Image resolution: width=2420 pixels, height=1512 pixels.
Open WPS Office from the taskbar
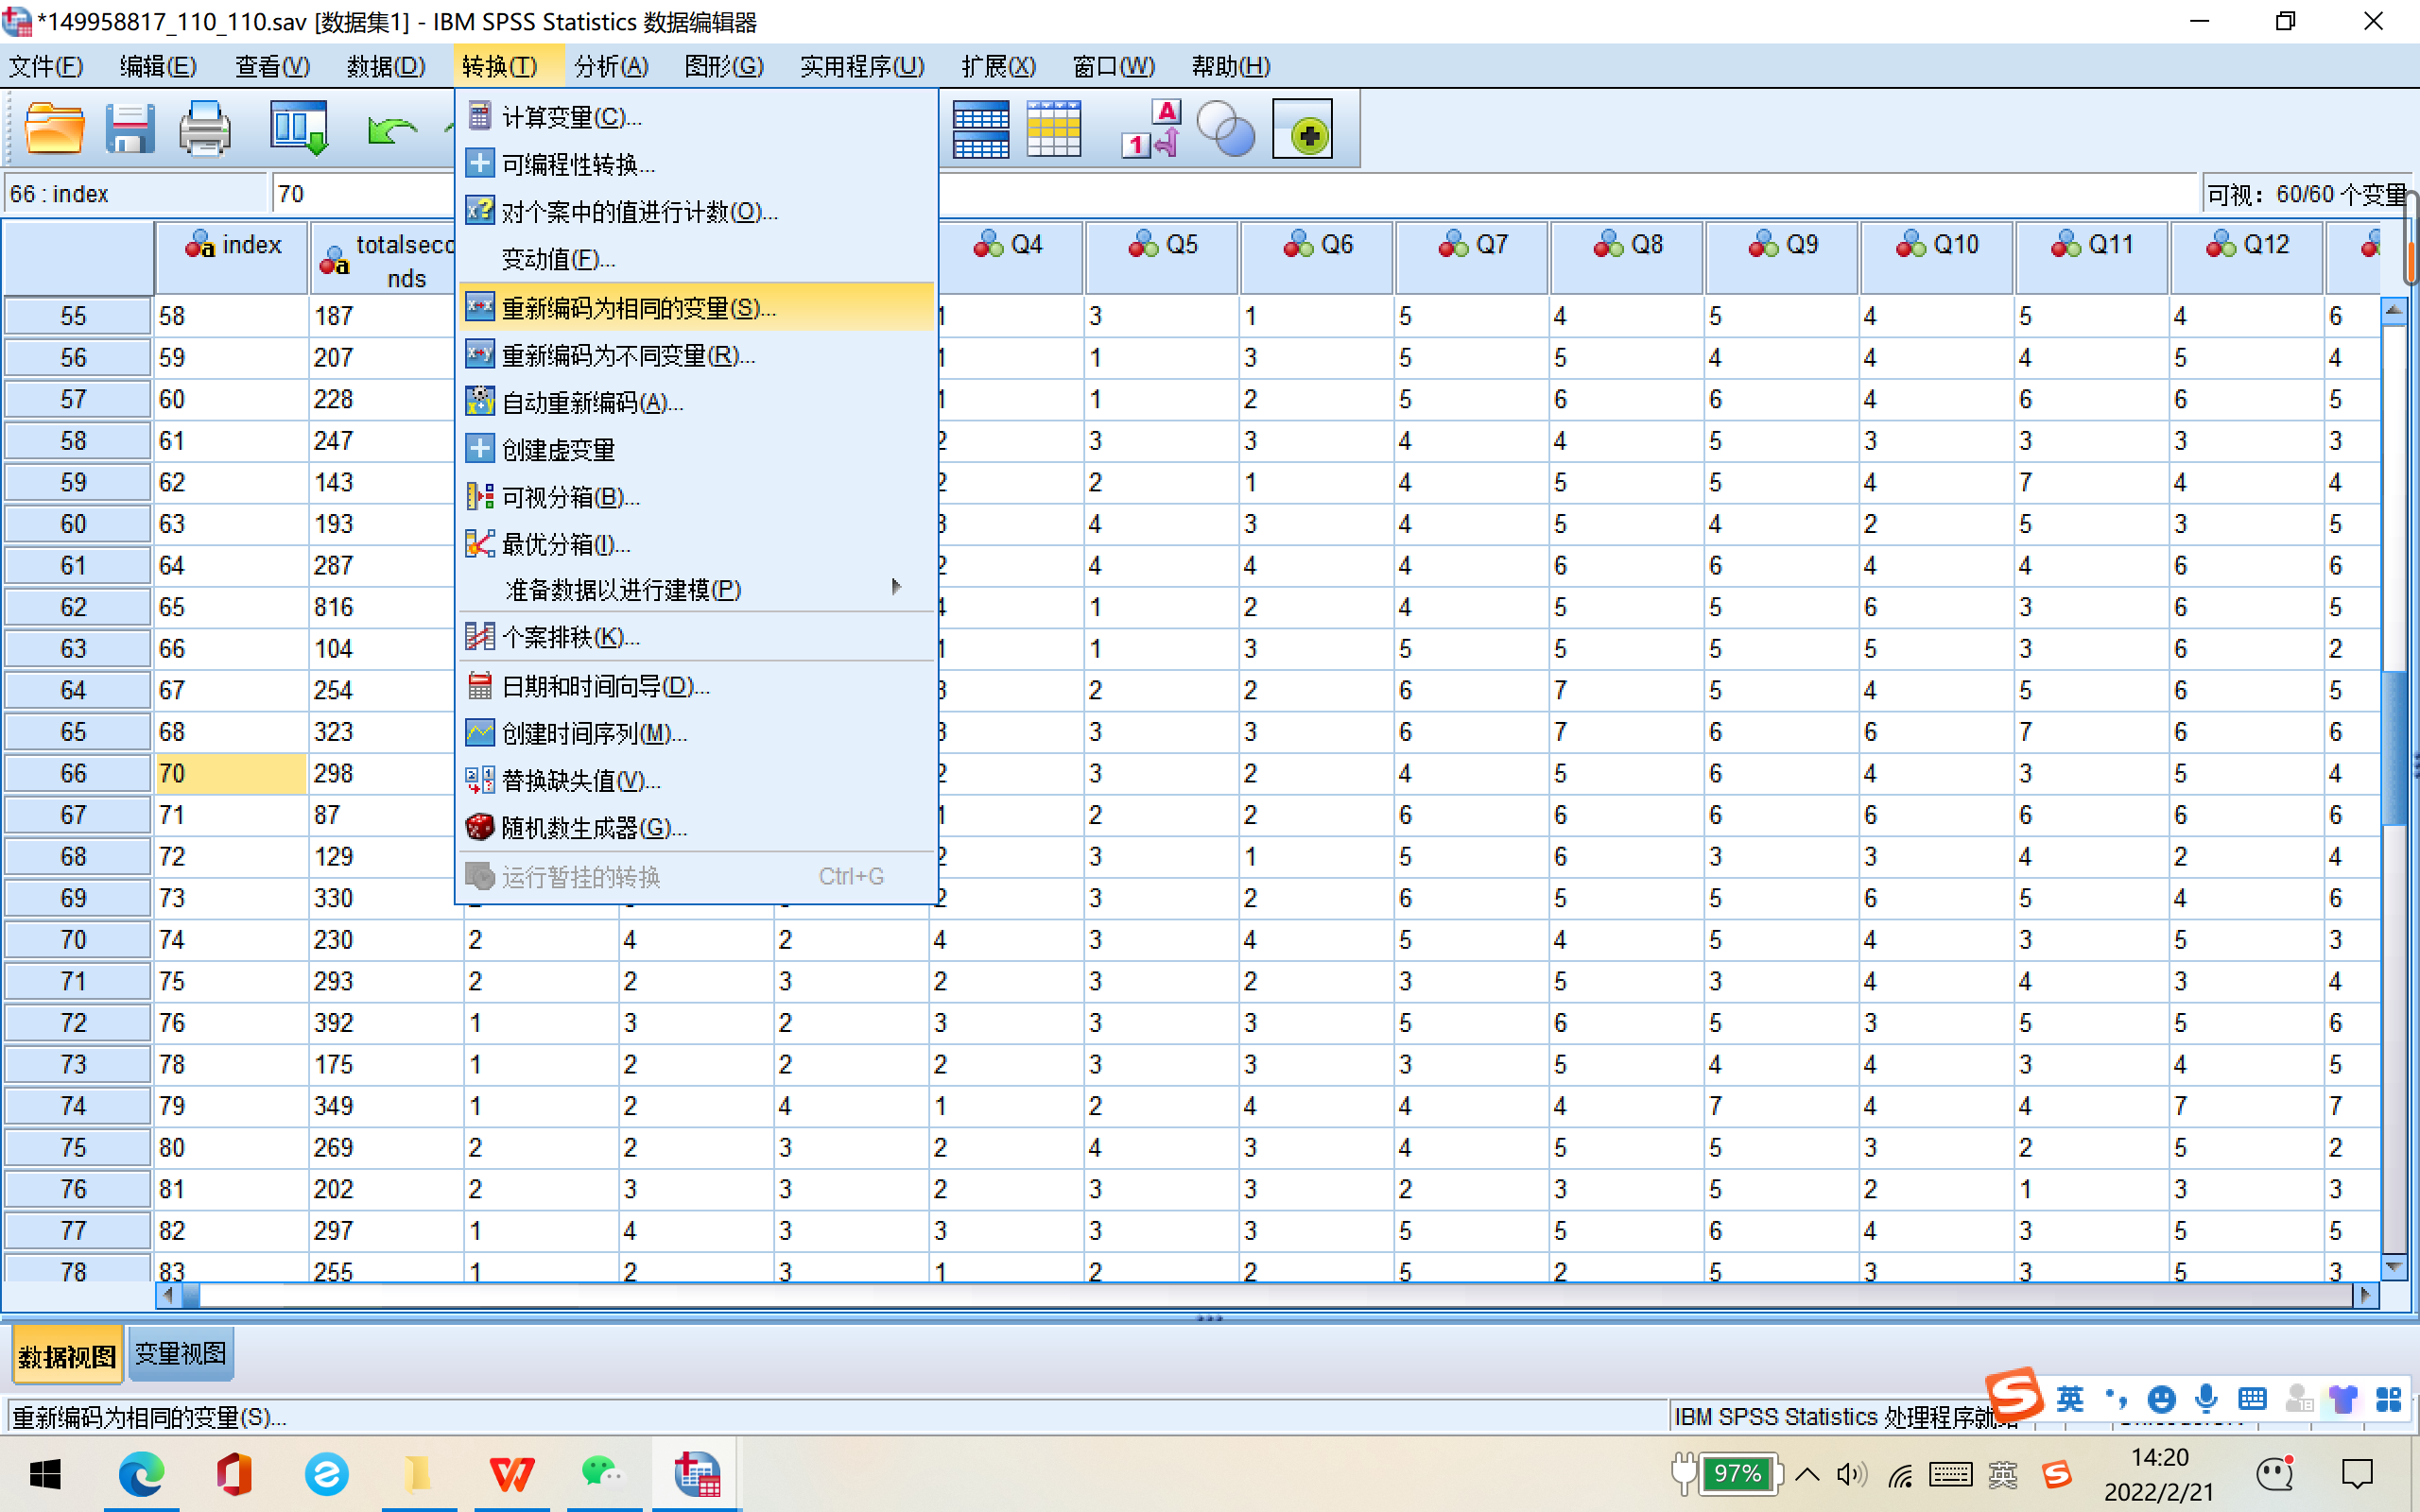click(x=511, y=1474)
